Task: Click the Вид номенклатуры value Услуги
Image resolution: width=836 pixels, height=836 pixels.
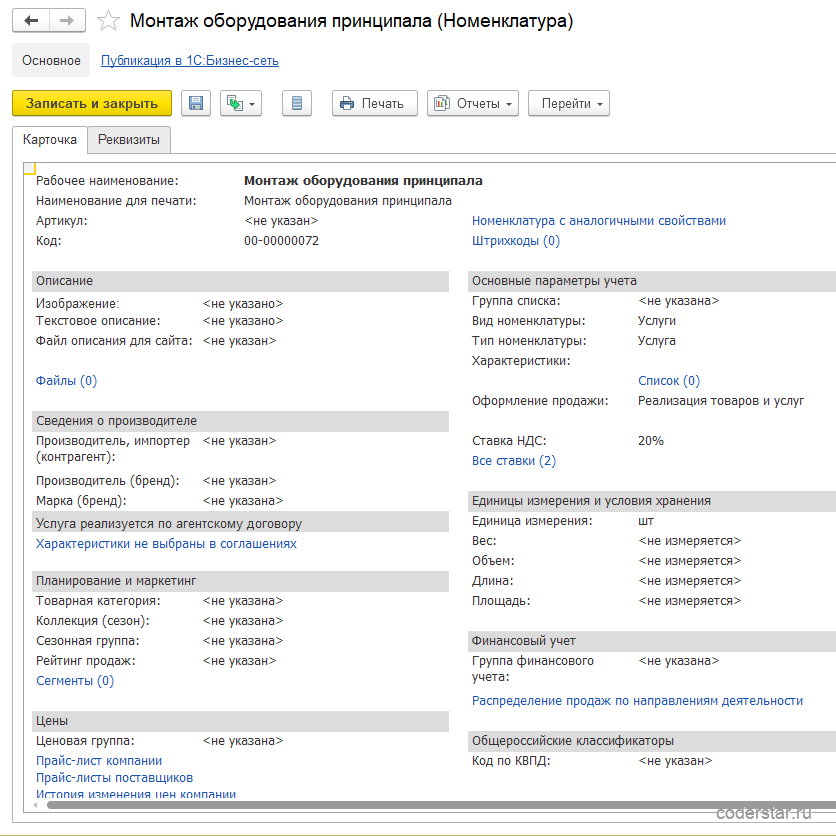Action: tap(656, 321)
